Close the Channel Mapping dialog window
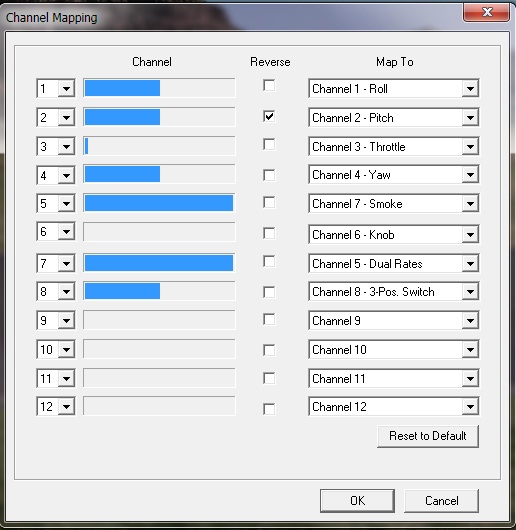The width and height of the screenshot is (516, 530). click(486, 13)
